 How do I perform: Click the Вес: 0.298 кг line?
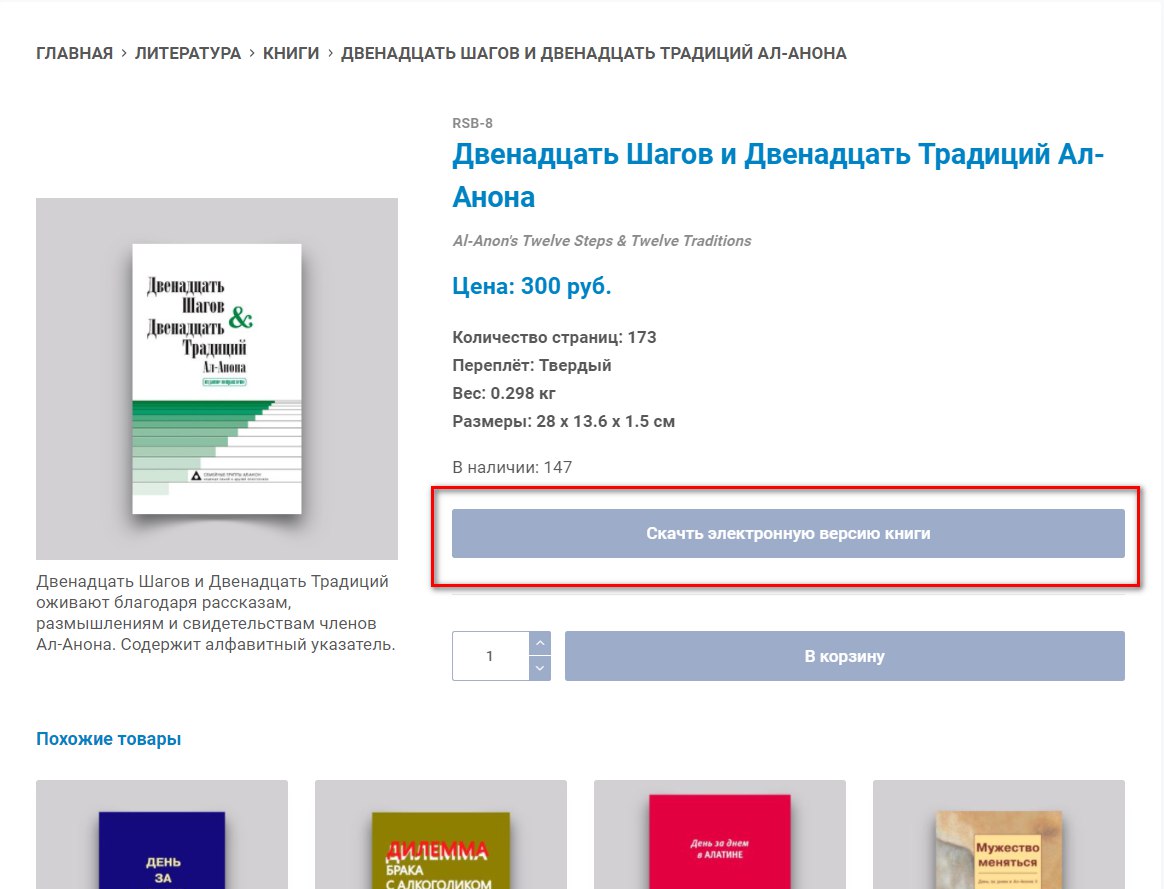tap(503, 393)
